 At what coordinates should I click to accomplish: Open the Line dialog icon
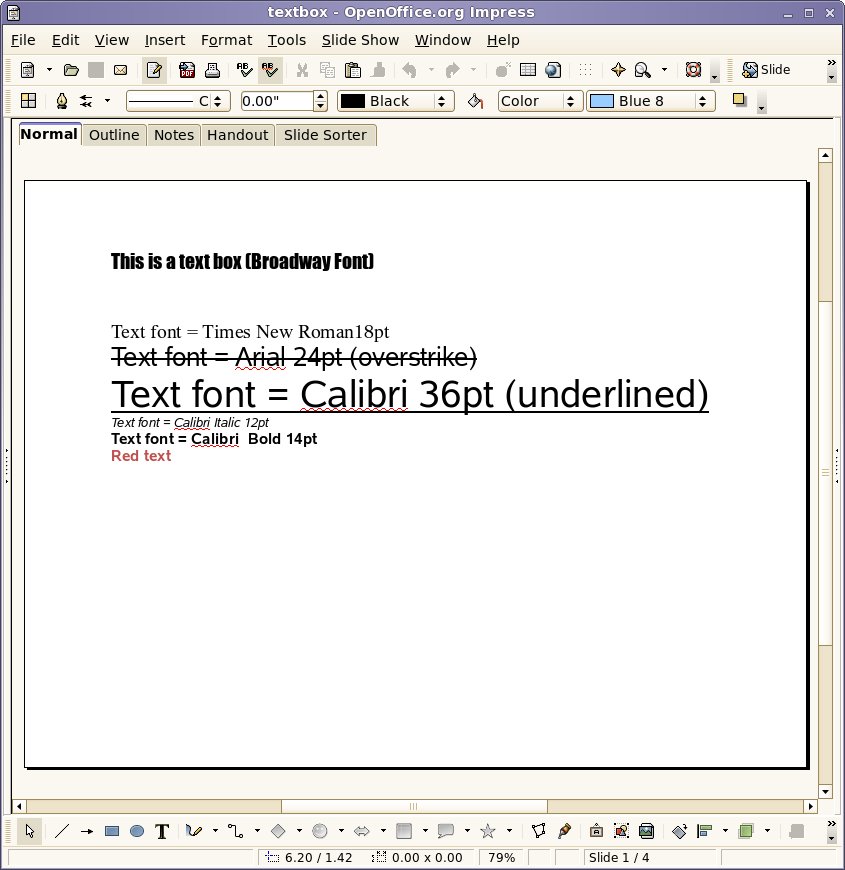pos(62,101)
